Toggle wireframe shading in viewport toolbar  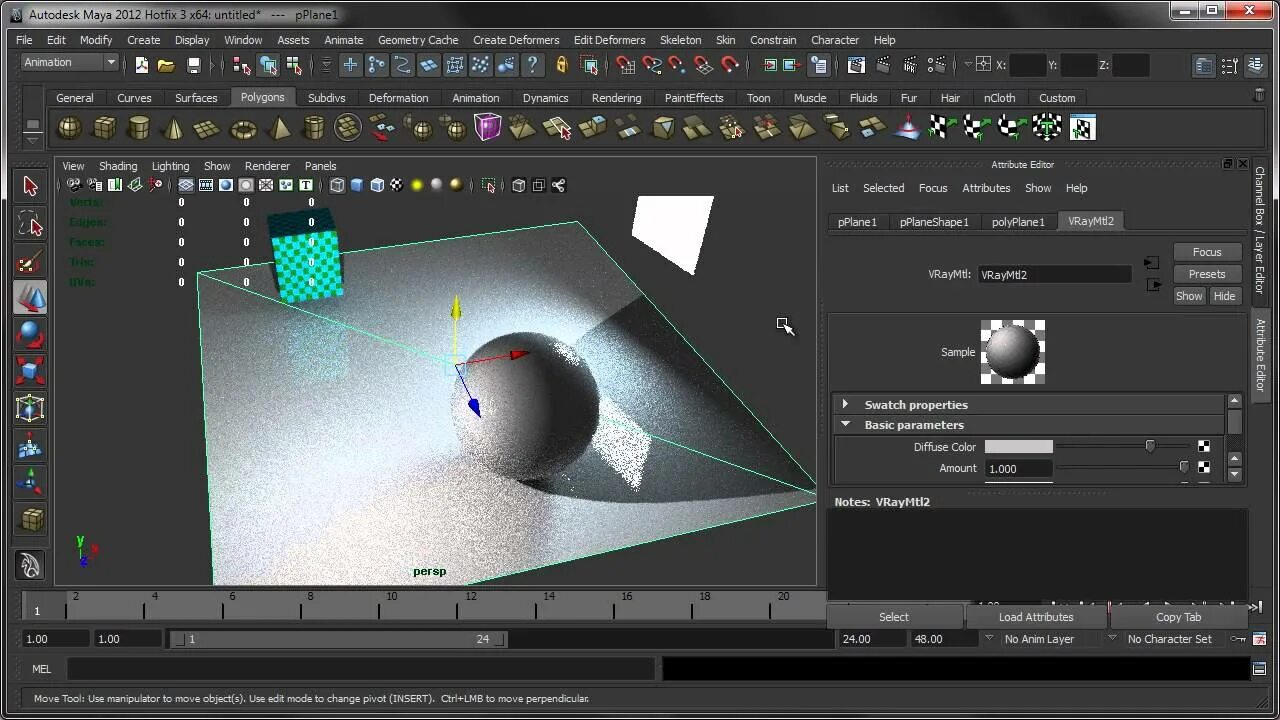pyautogui.click(x=337, y=185)
